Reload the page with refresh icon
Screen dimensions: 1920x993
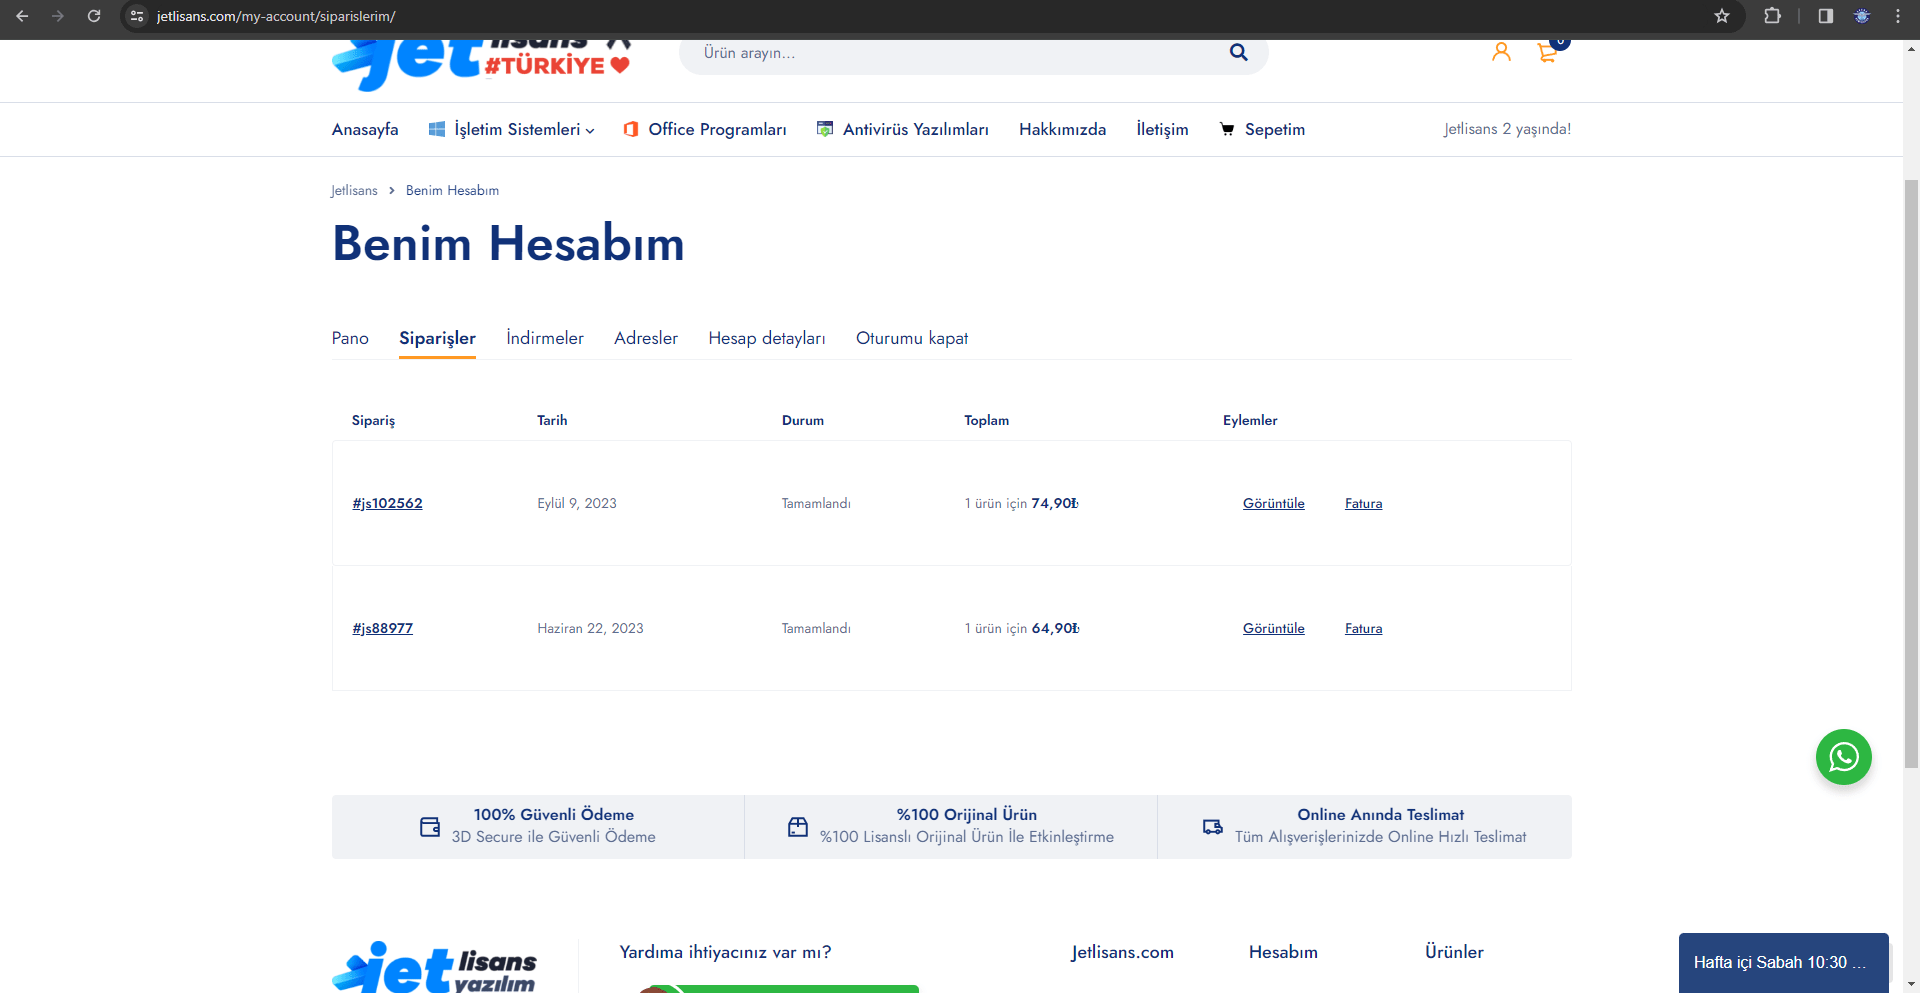click(94, 16)
